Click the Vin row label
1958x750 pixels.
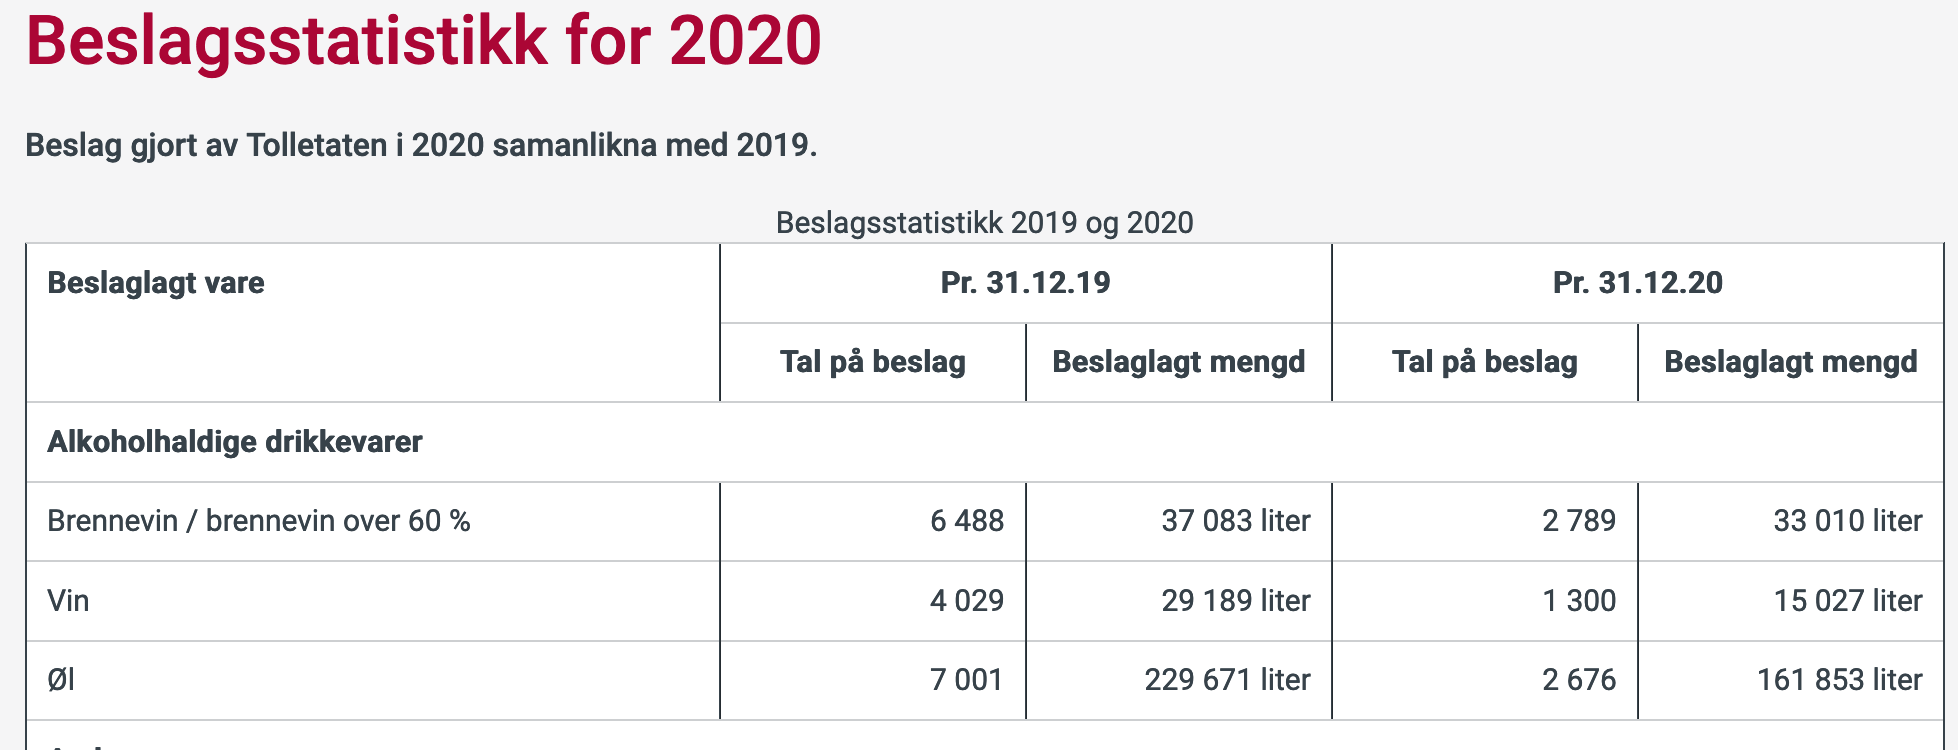pos(68,601)
